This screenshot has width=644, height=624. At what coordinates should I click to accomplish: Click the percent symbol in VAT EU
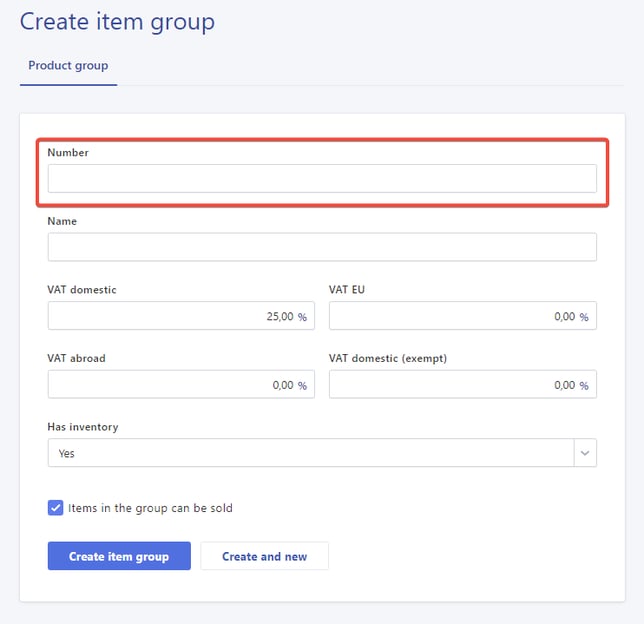[584, 317]
